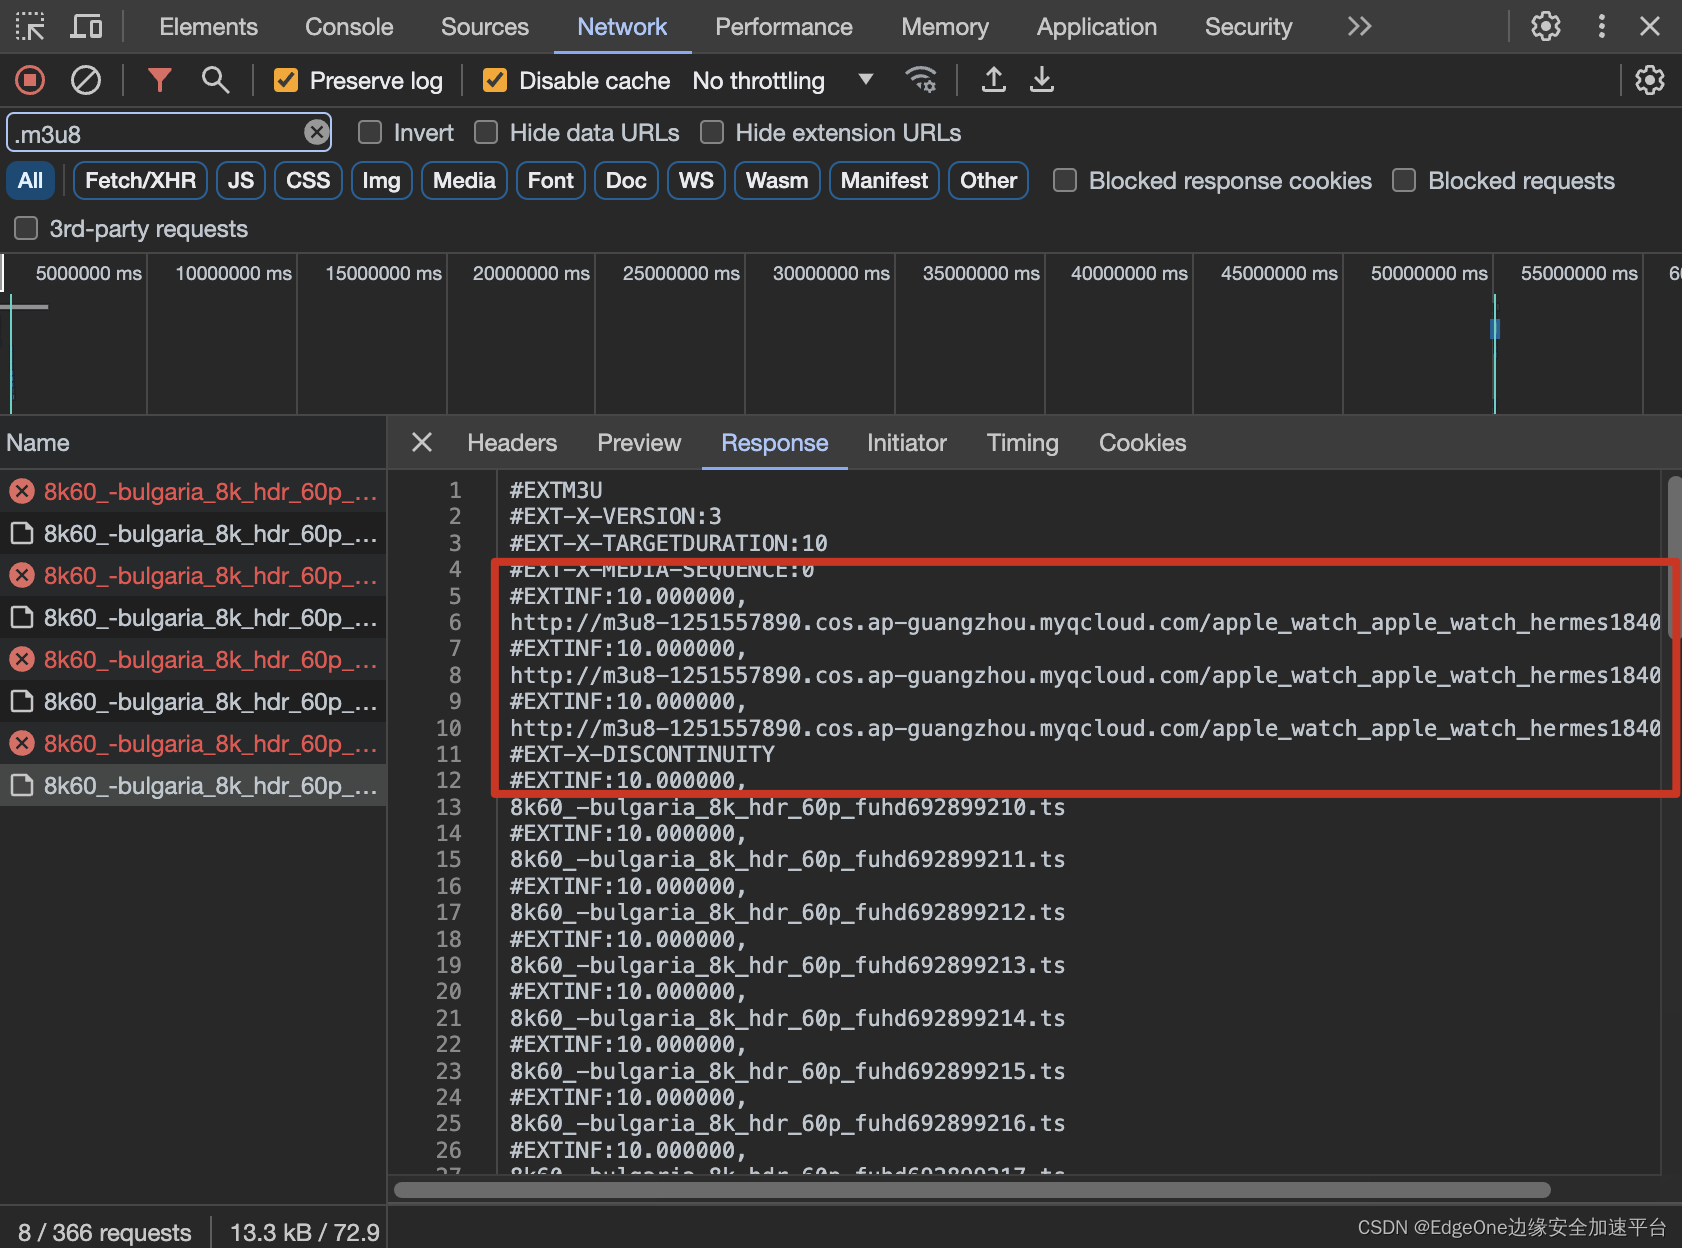Filter requests by Img

[381, 180]
